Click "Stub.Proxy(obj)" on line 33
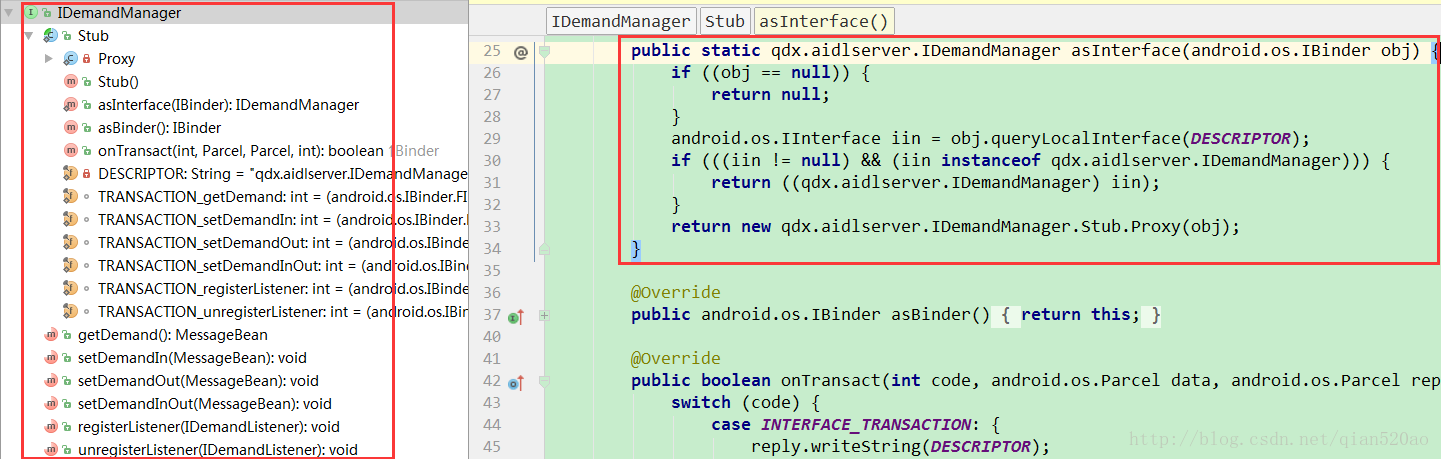The height and width of the screenshot is (459, 1441). [1160, 227]
